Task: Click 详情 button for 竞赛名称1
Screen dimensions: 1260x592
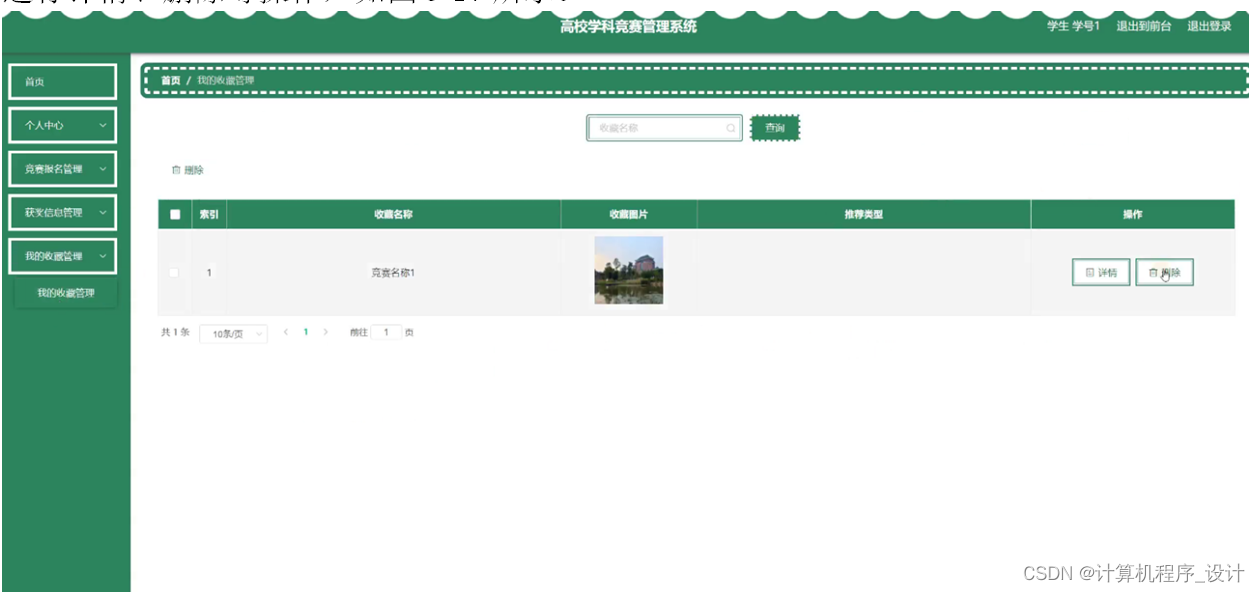Action: 1101,272
